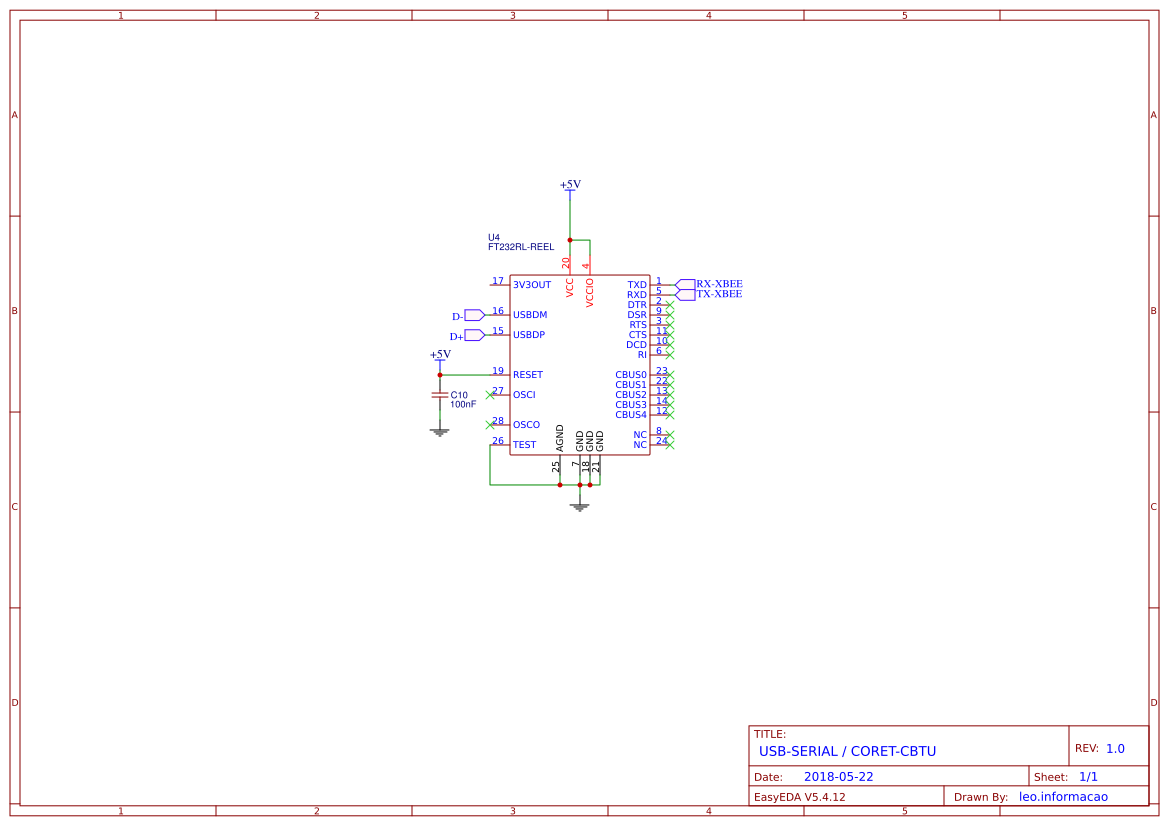Select the REV 1.0 value in title block
Image resolution: width=1169 pixels, height=827 pixels.
point(1115,748)
